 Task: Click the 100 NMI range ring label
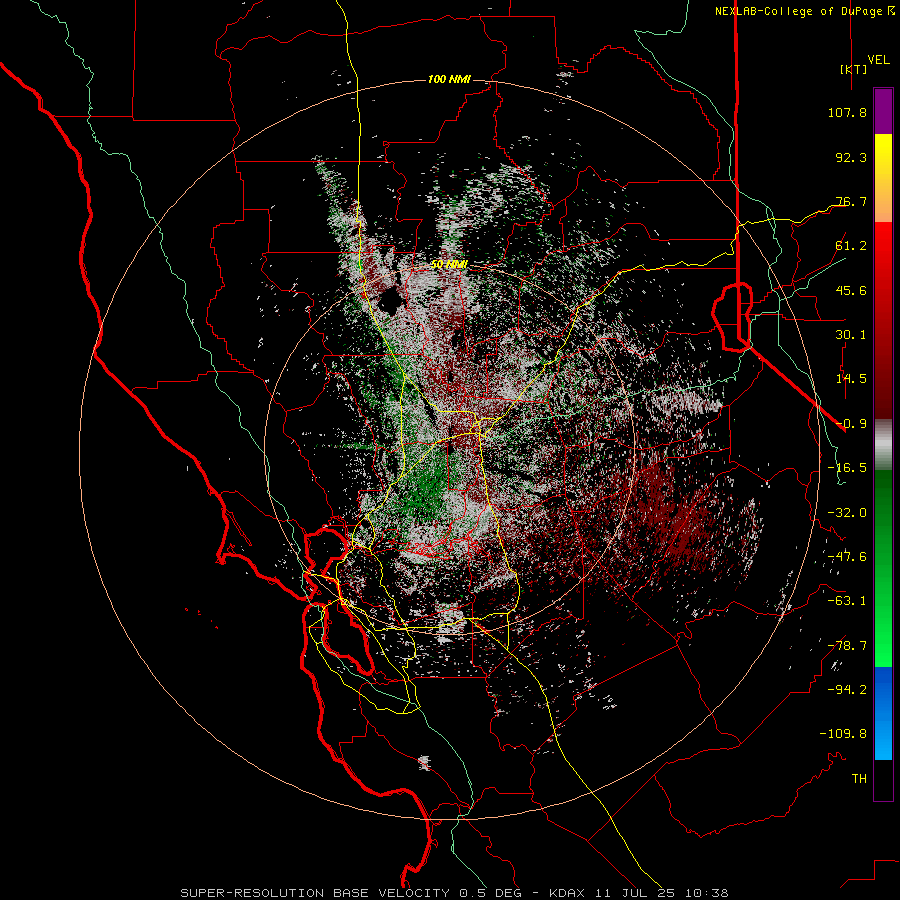[449, 79]
